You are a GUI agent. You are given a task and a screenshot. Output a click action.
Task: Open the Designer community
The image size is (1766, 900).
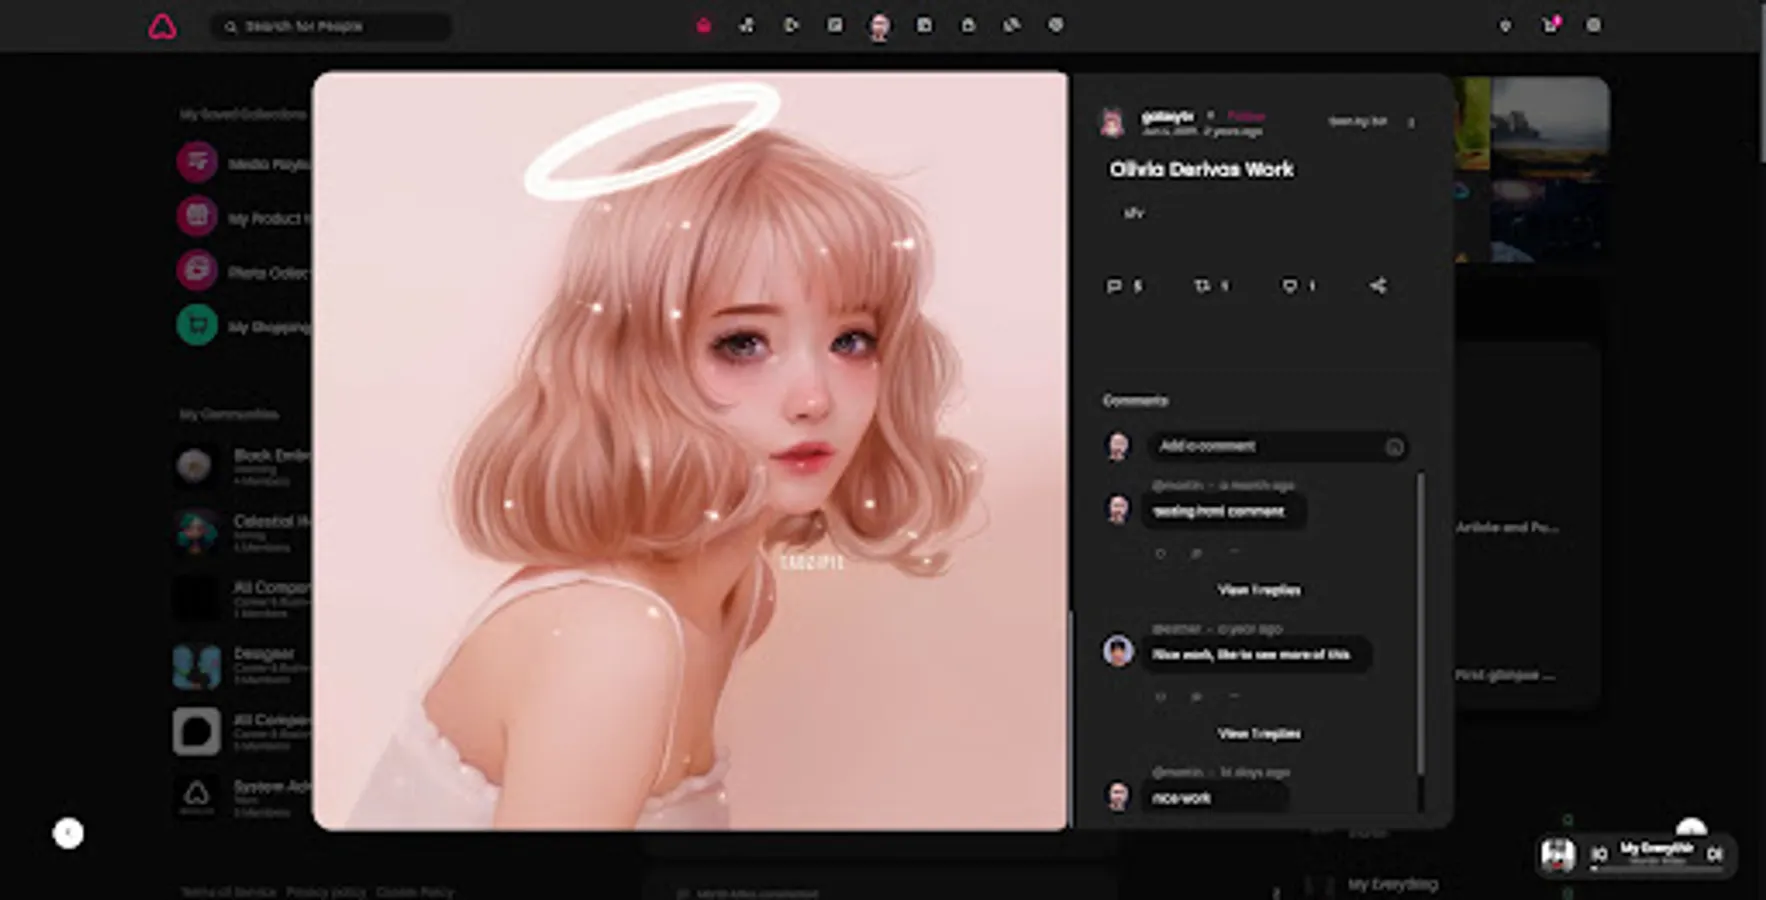[x=242, y=665]
